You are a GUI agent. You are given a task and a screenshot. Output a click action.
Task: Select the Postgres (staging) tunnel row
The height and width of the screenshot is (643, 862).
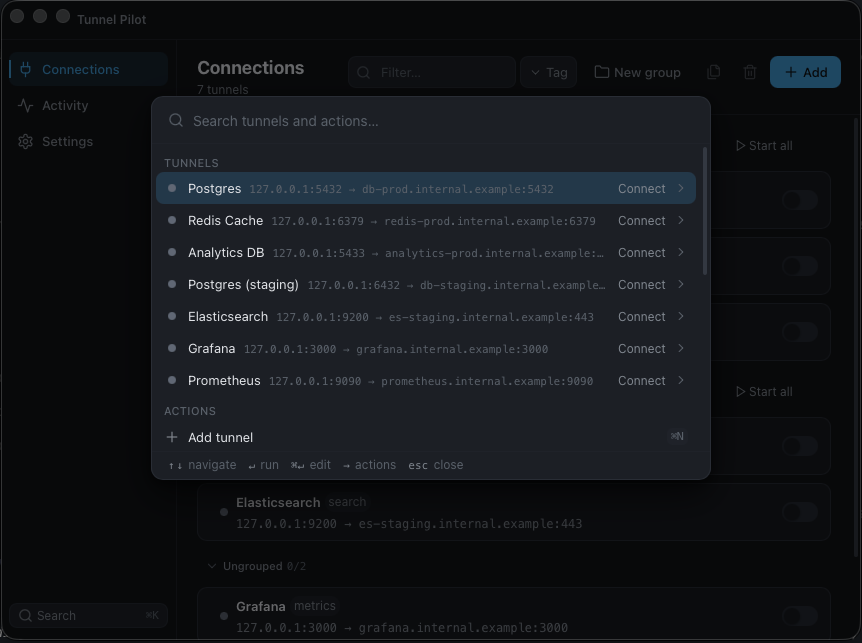coord(426,285)
